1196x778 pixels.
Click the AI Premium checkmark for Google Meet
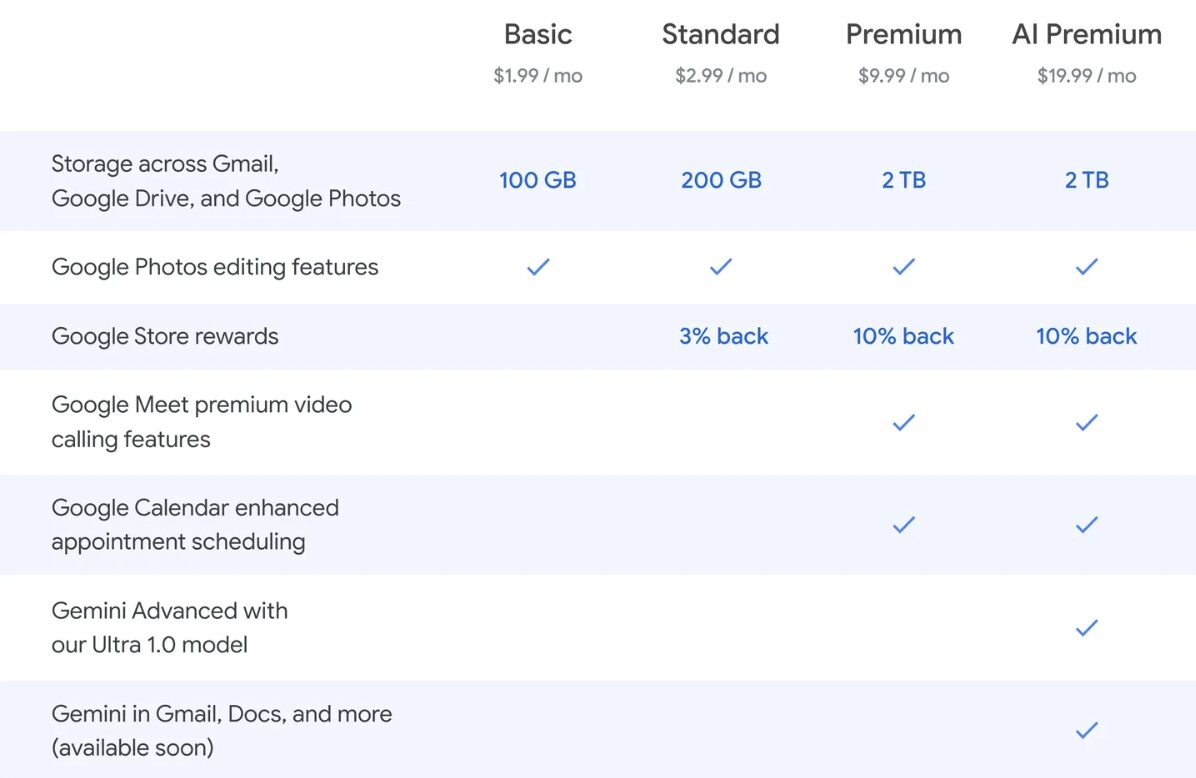coord(1087,423)
